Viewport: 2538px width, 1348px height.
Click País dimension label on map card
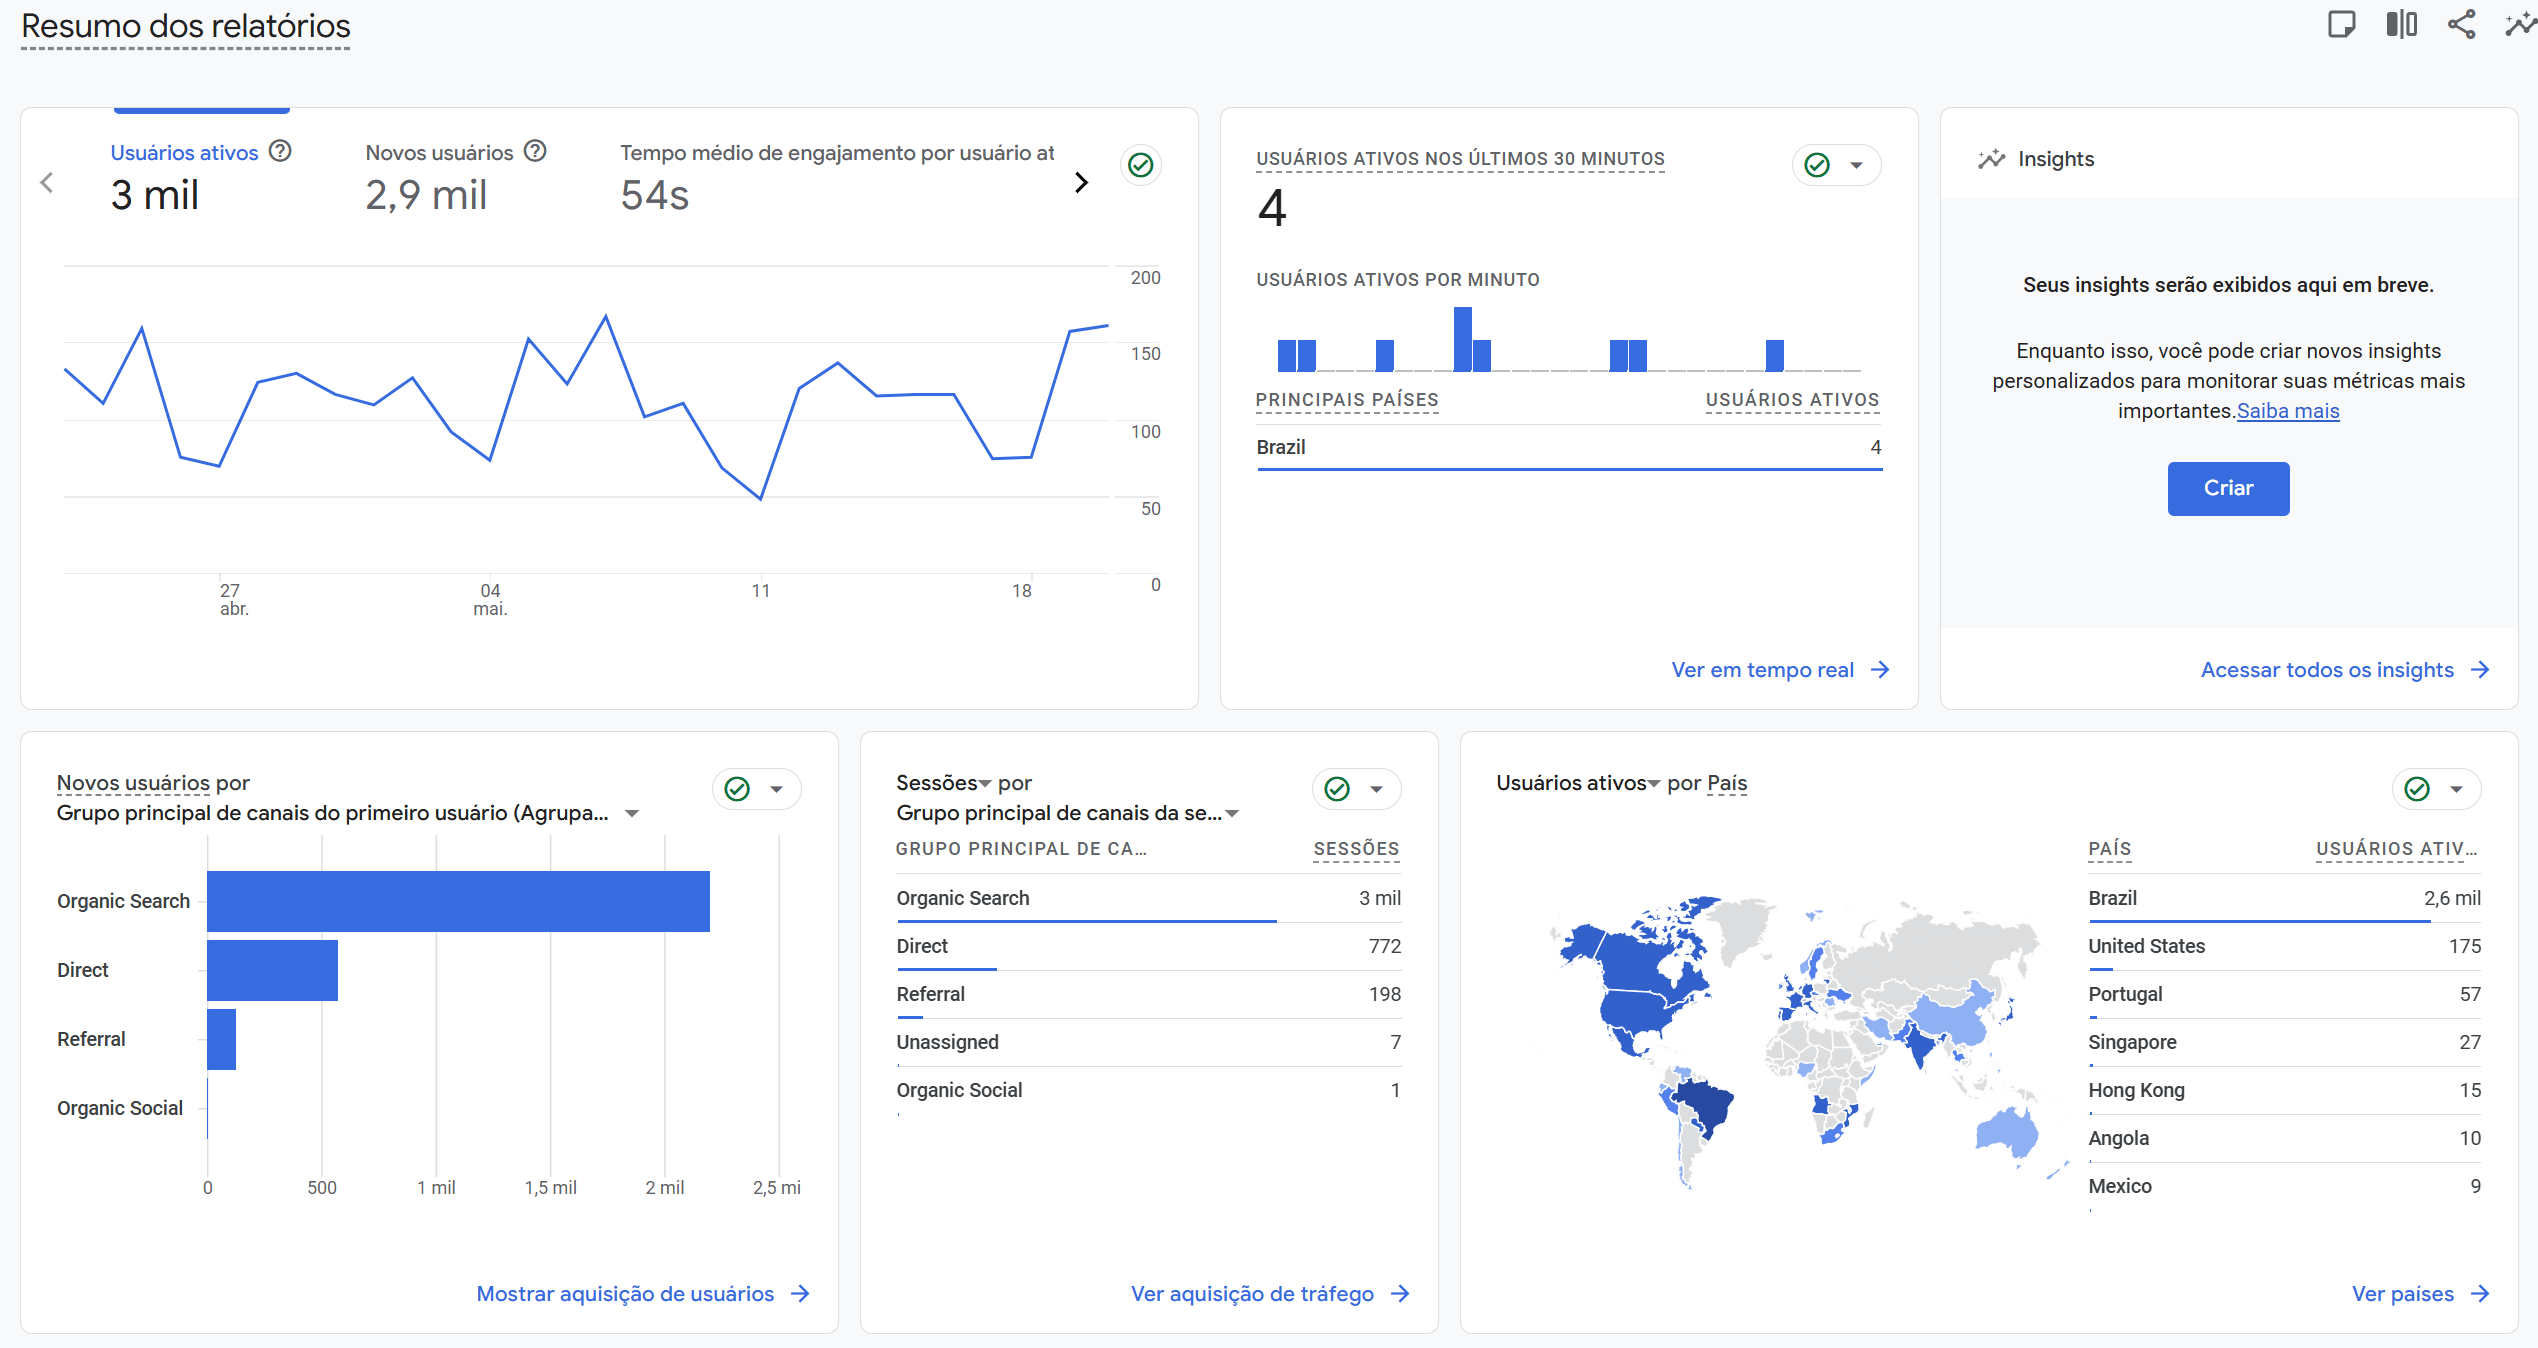click(x=1727, y=783)
